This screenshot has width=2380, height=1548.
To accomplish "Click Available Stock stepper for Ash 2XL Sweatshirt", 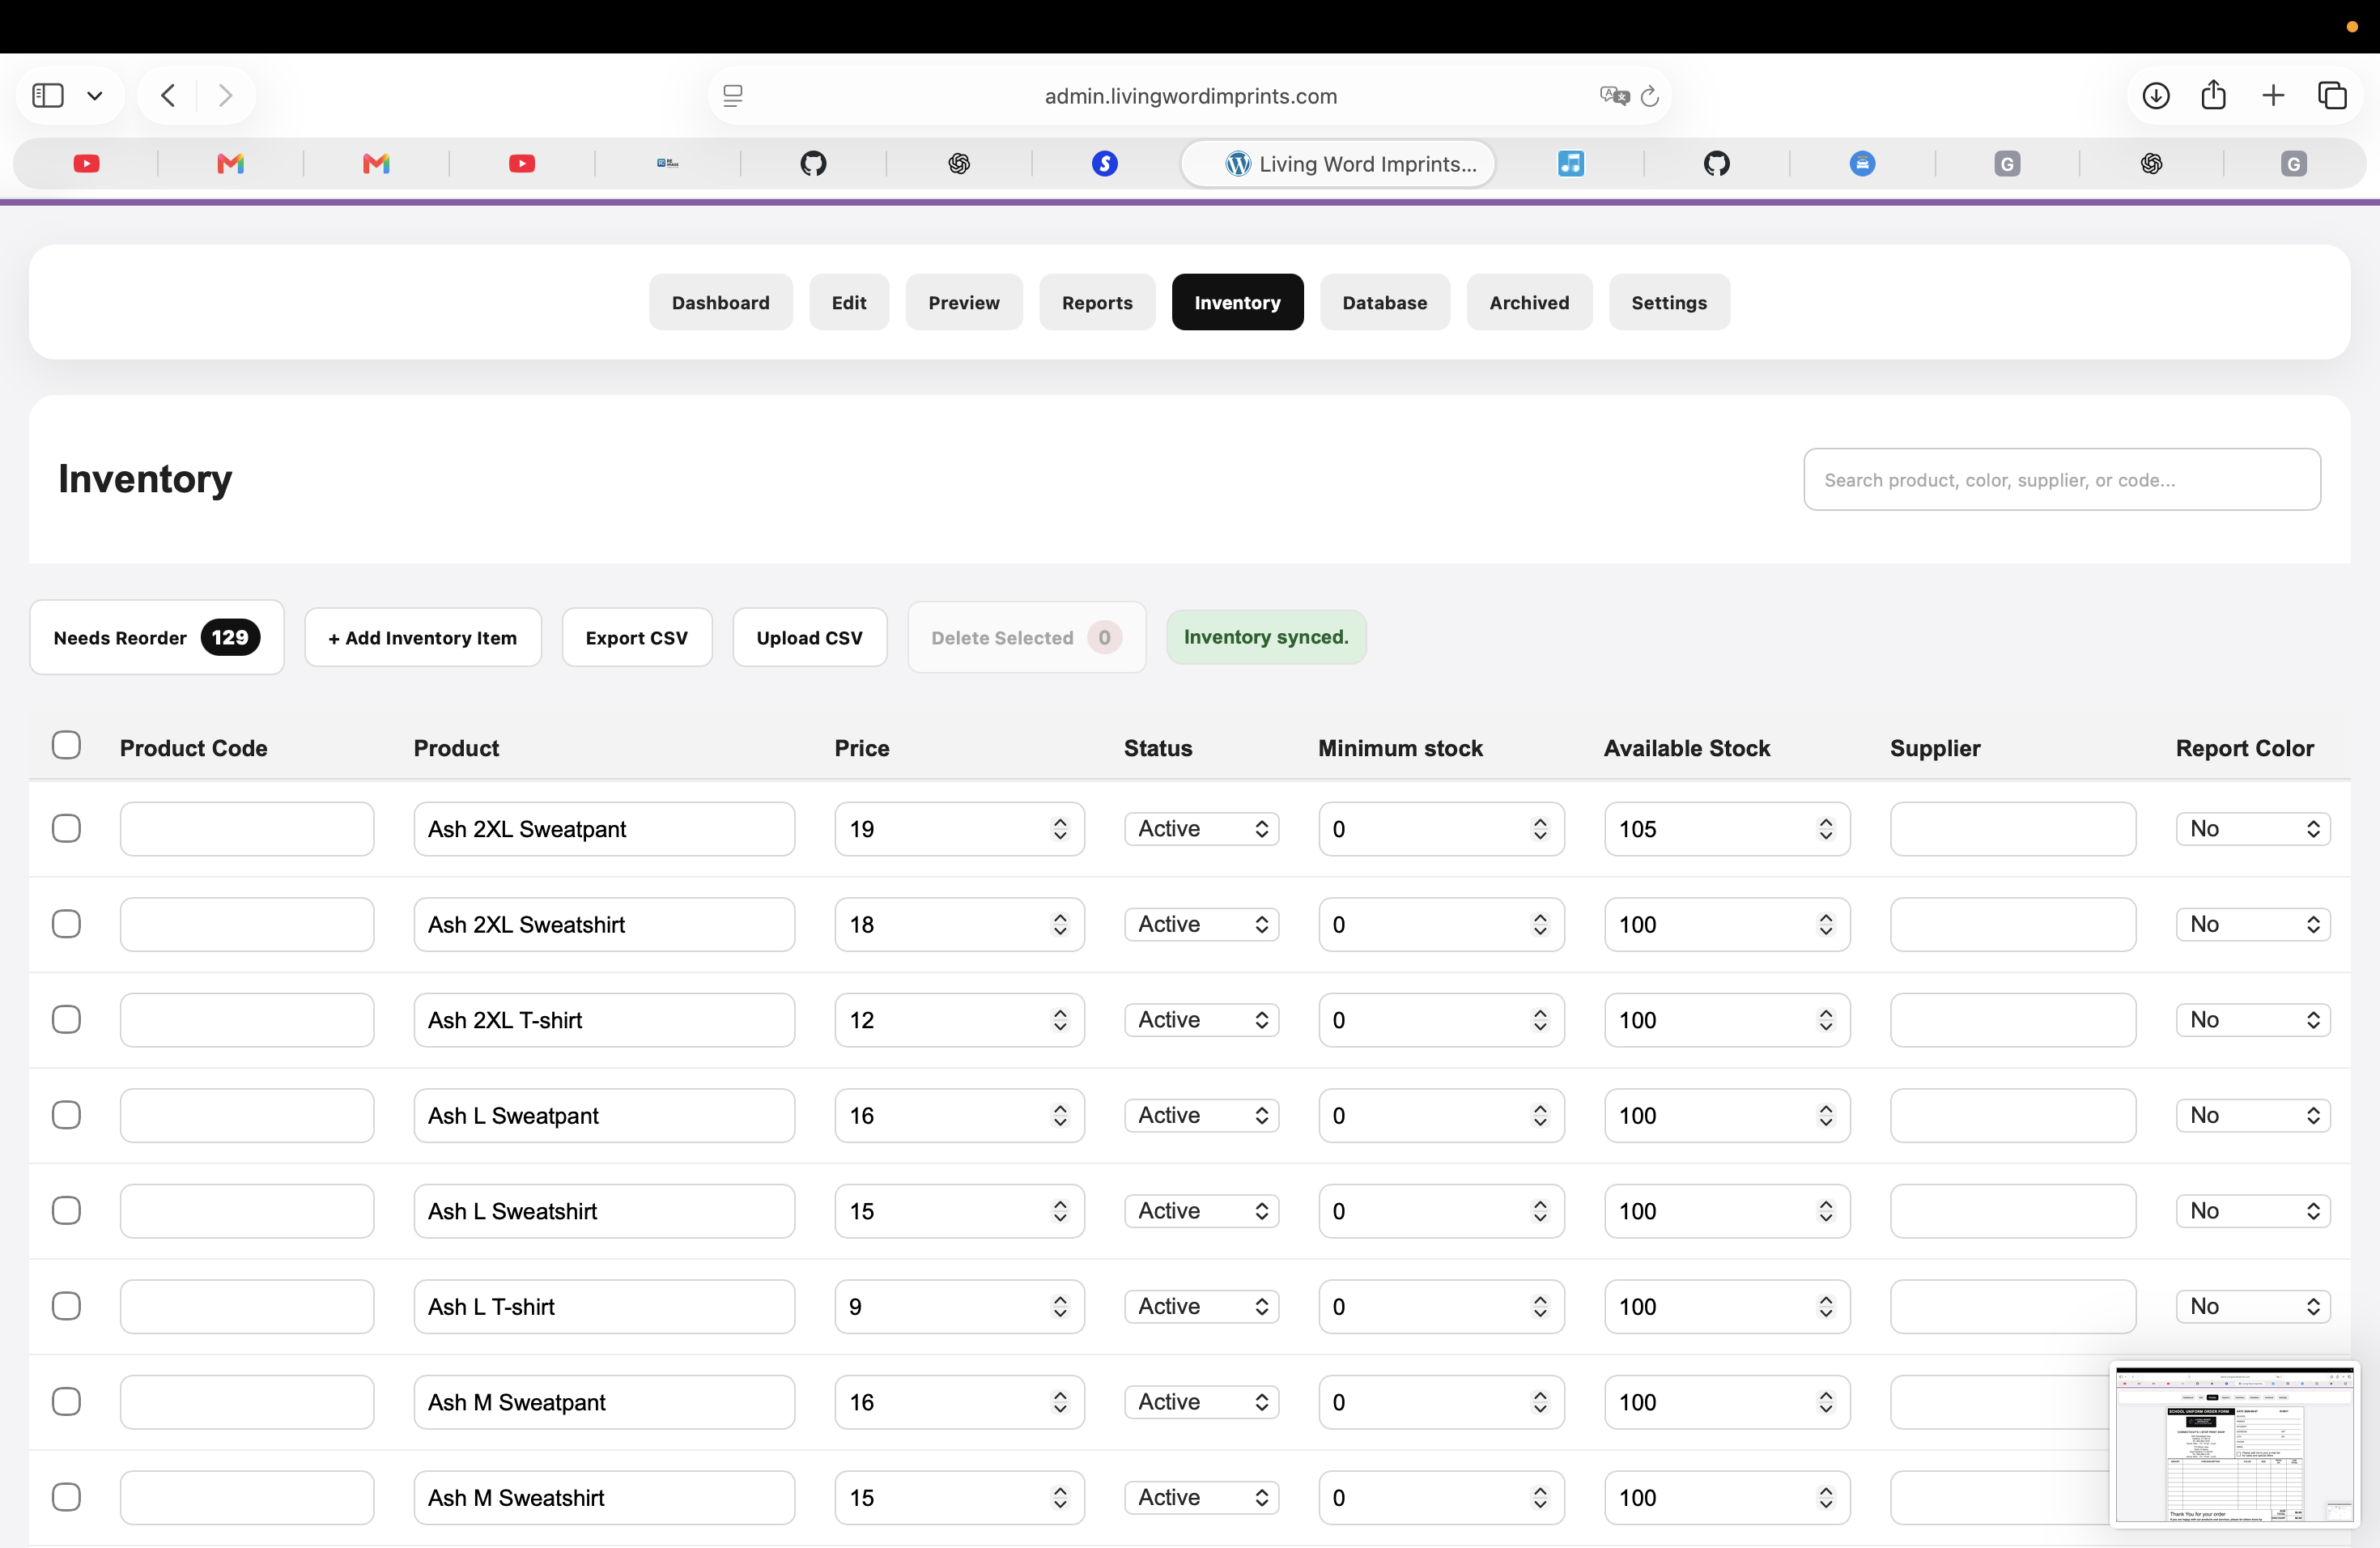I will click(1826, 924).
